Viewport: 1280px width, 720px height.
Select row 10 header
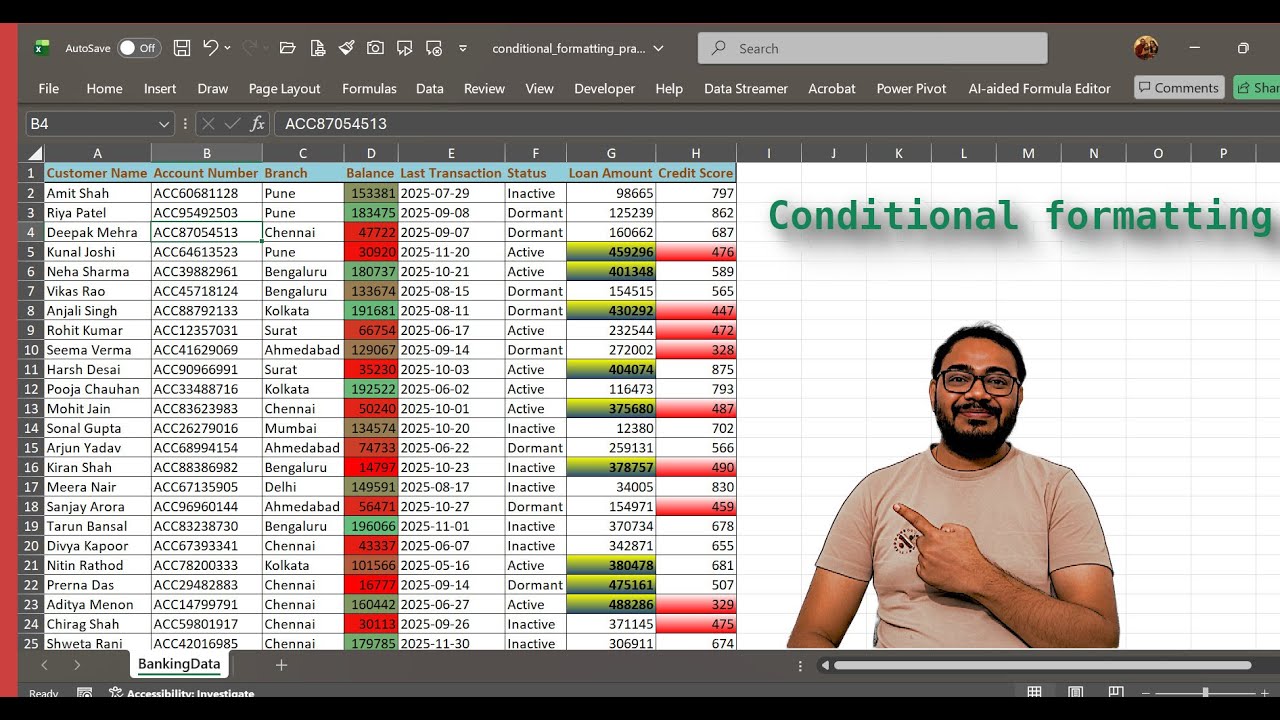point(31,350)
